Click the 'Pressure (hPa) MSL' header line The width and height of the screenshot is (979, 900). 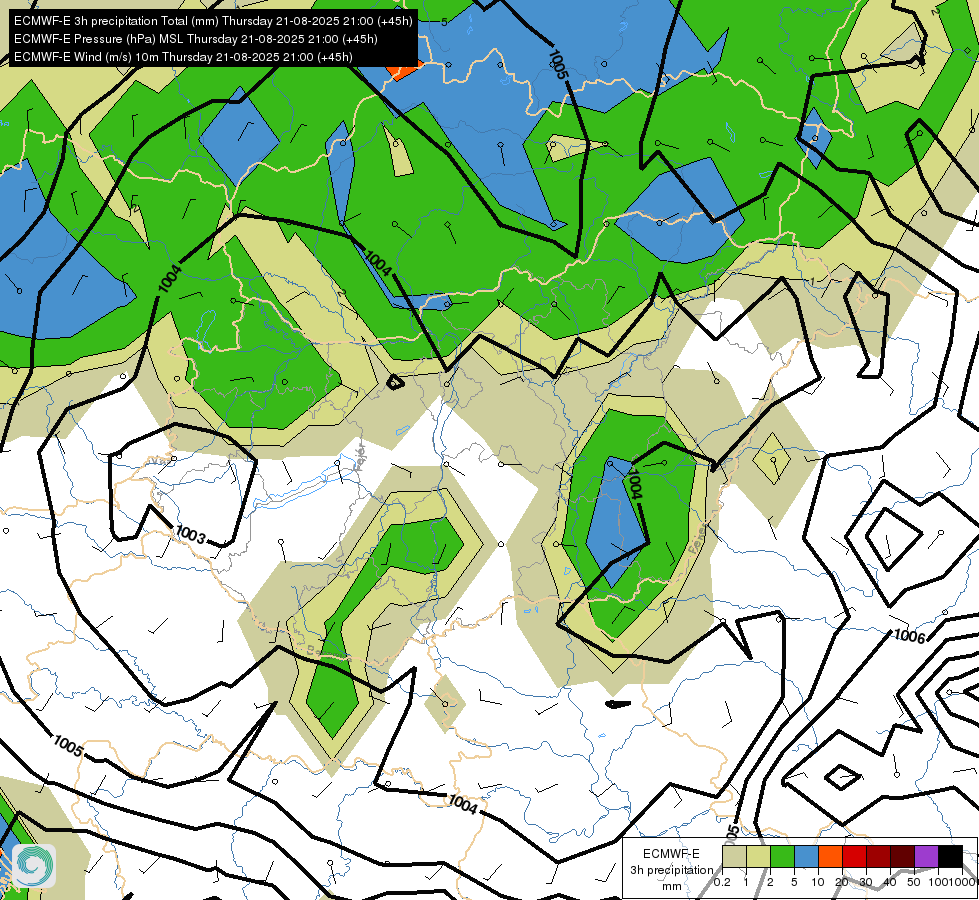[x=195, y=39]
